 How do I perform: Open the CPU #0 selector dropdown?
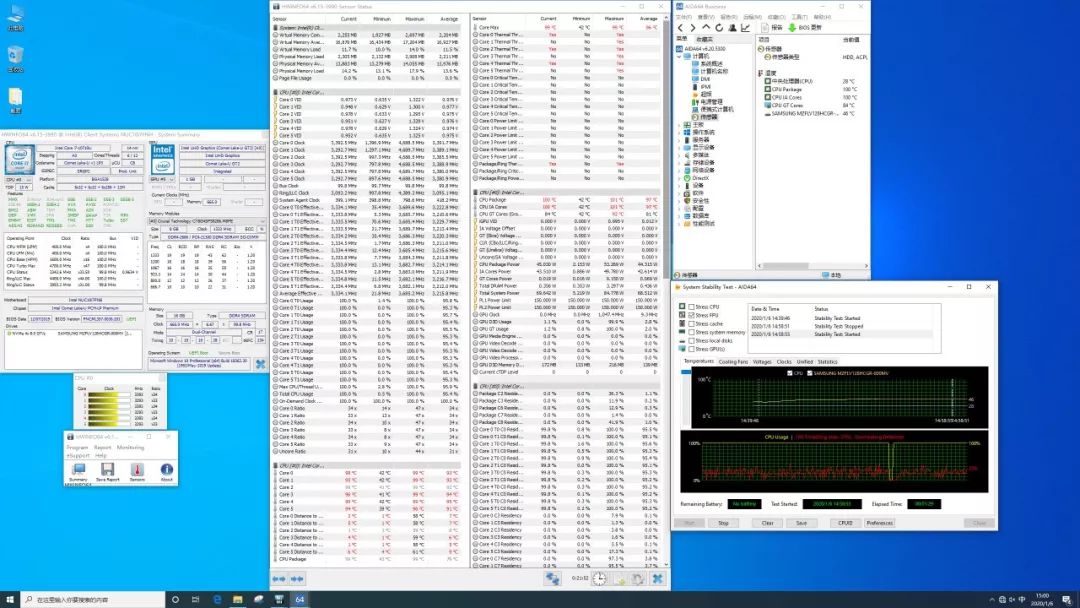click(18, 180)
